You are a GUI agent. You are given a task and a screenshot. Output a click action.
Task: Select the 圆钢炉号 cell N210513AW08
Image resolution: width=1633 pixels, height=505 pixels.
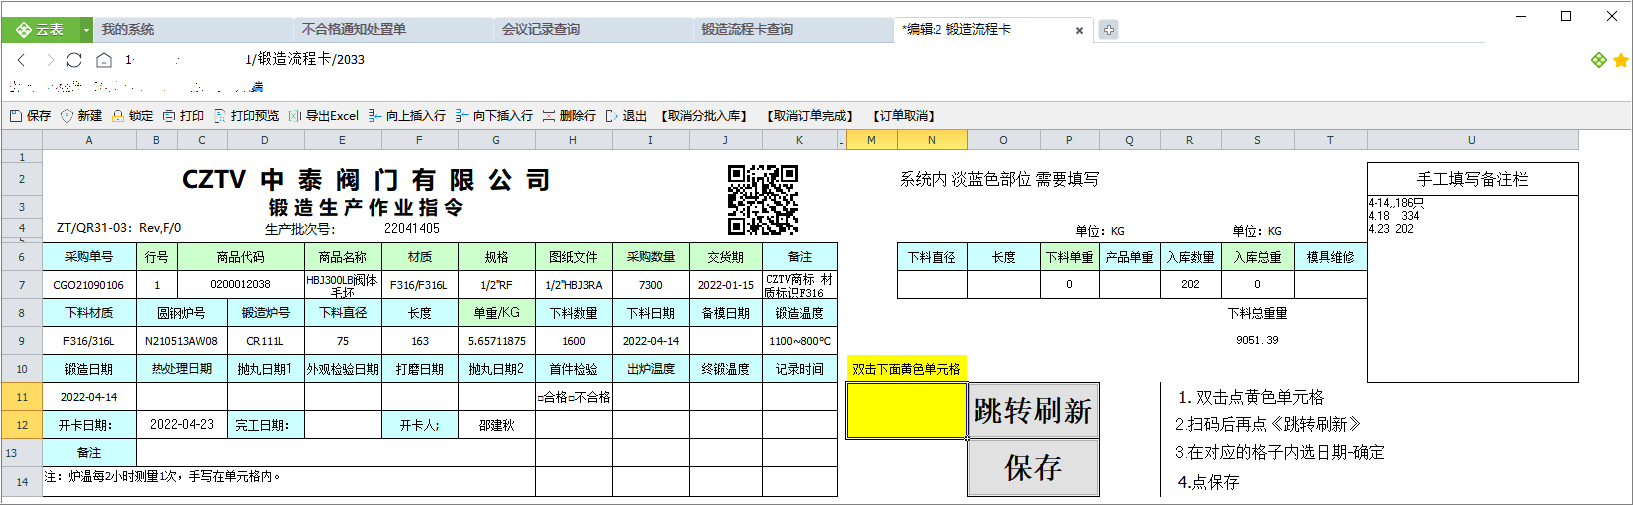pyautogui.click(x=181, y=341)
